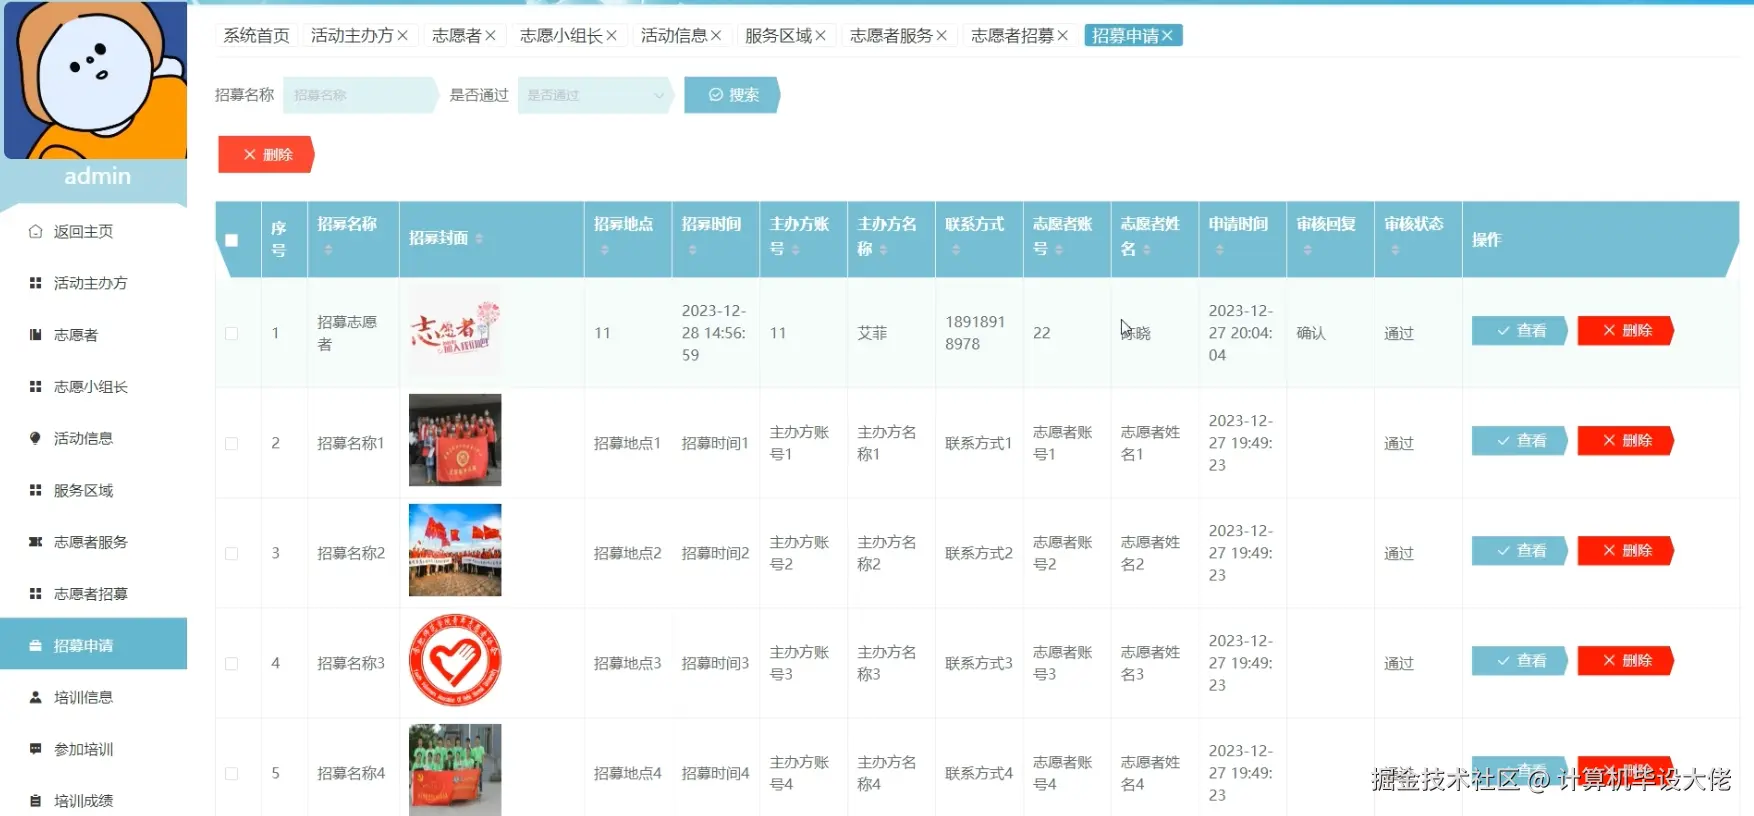Close the active 招募申请 tab with its X
The height and width of the screenshot is (816, 1754).
1167,35
